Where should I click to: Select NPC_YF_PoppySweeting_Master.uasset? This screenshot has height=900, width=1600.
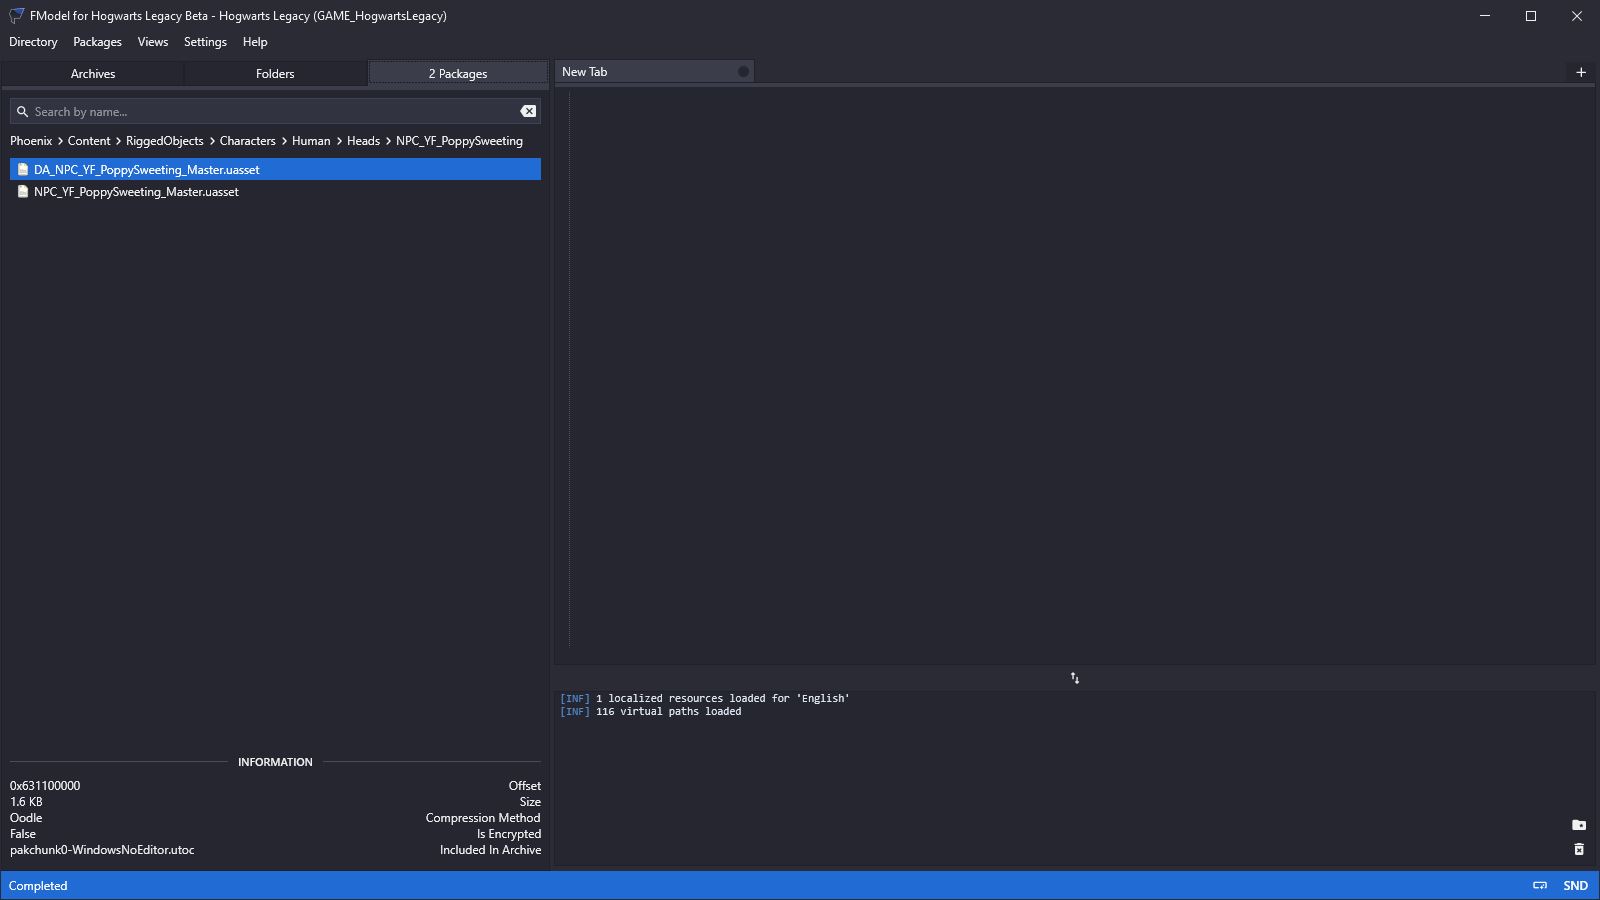[275, 191]
